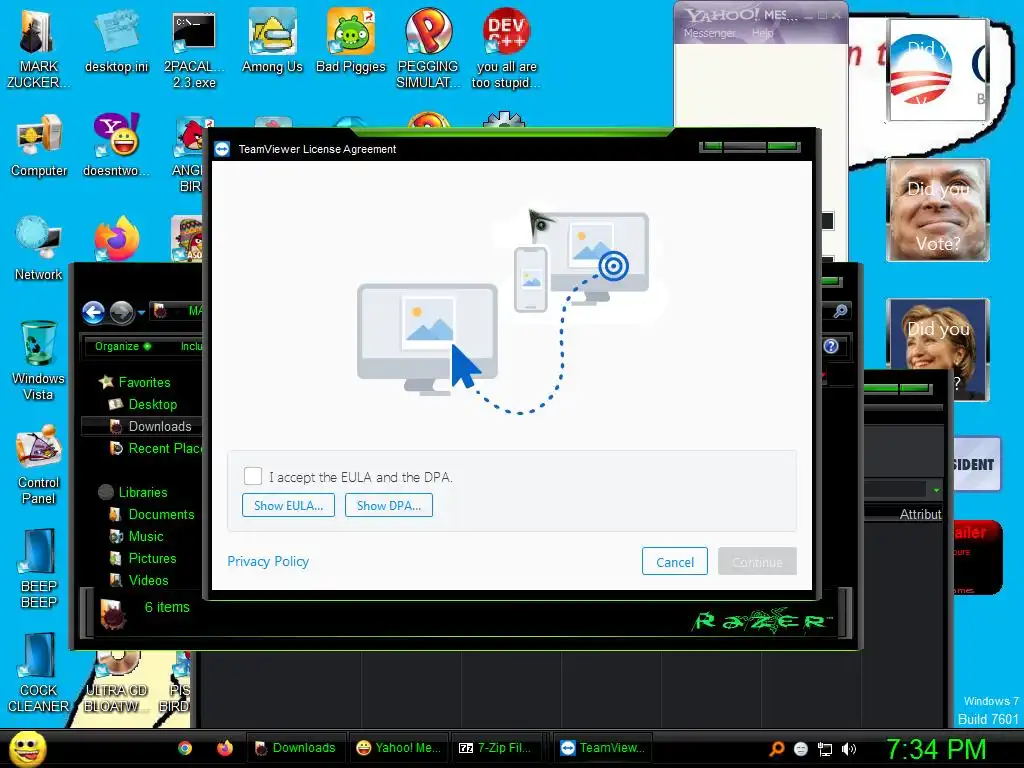Image resolution: width=1024 pixels, height=768 pixels.
Task: Open Documents library in sidebar
Action: click(x=161, y=514)
